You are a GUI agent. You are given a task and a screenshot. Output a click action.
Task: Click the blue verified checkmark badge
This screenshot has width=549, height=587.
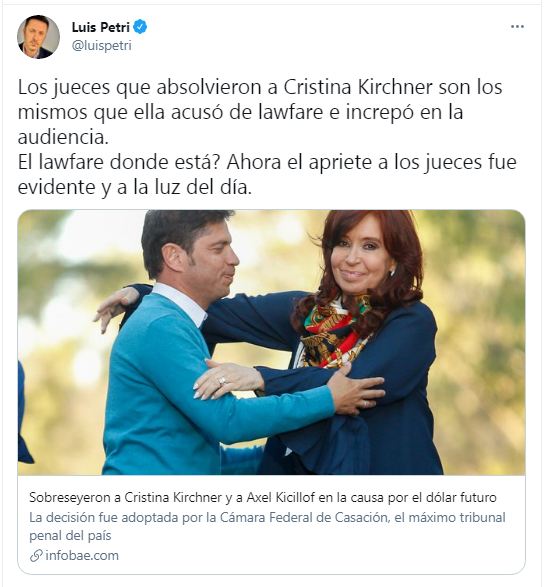140,27
